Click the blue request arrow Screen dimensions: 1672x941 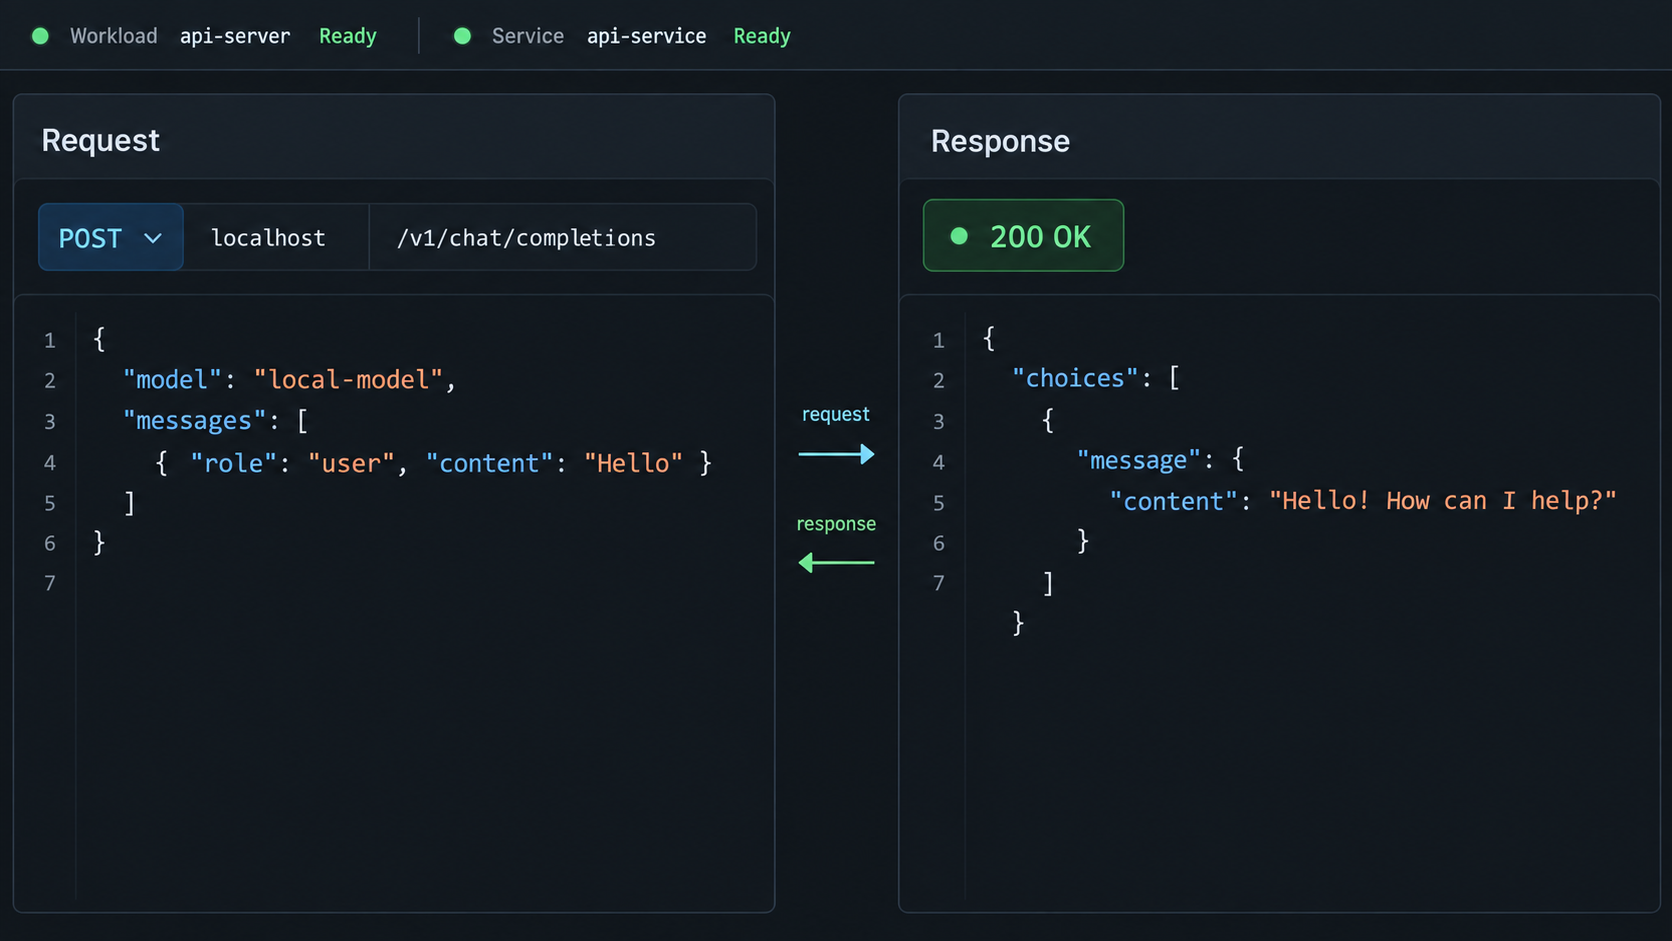coord(836,454)
